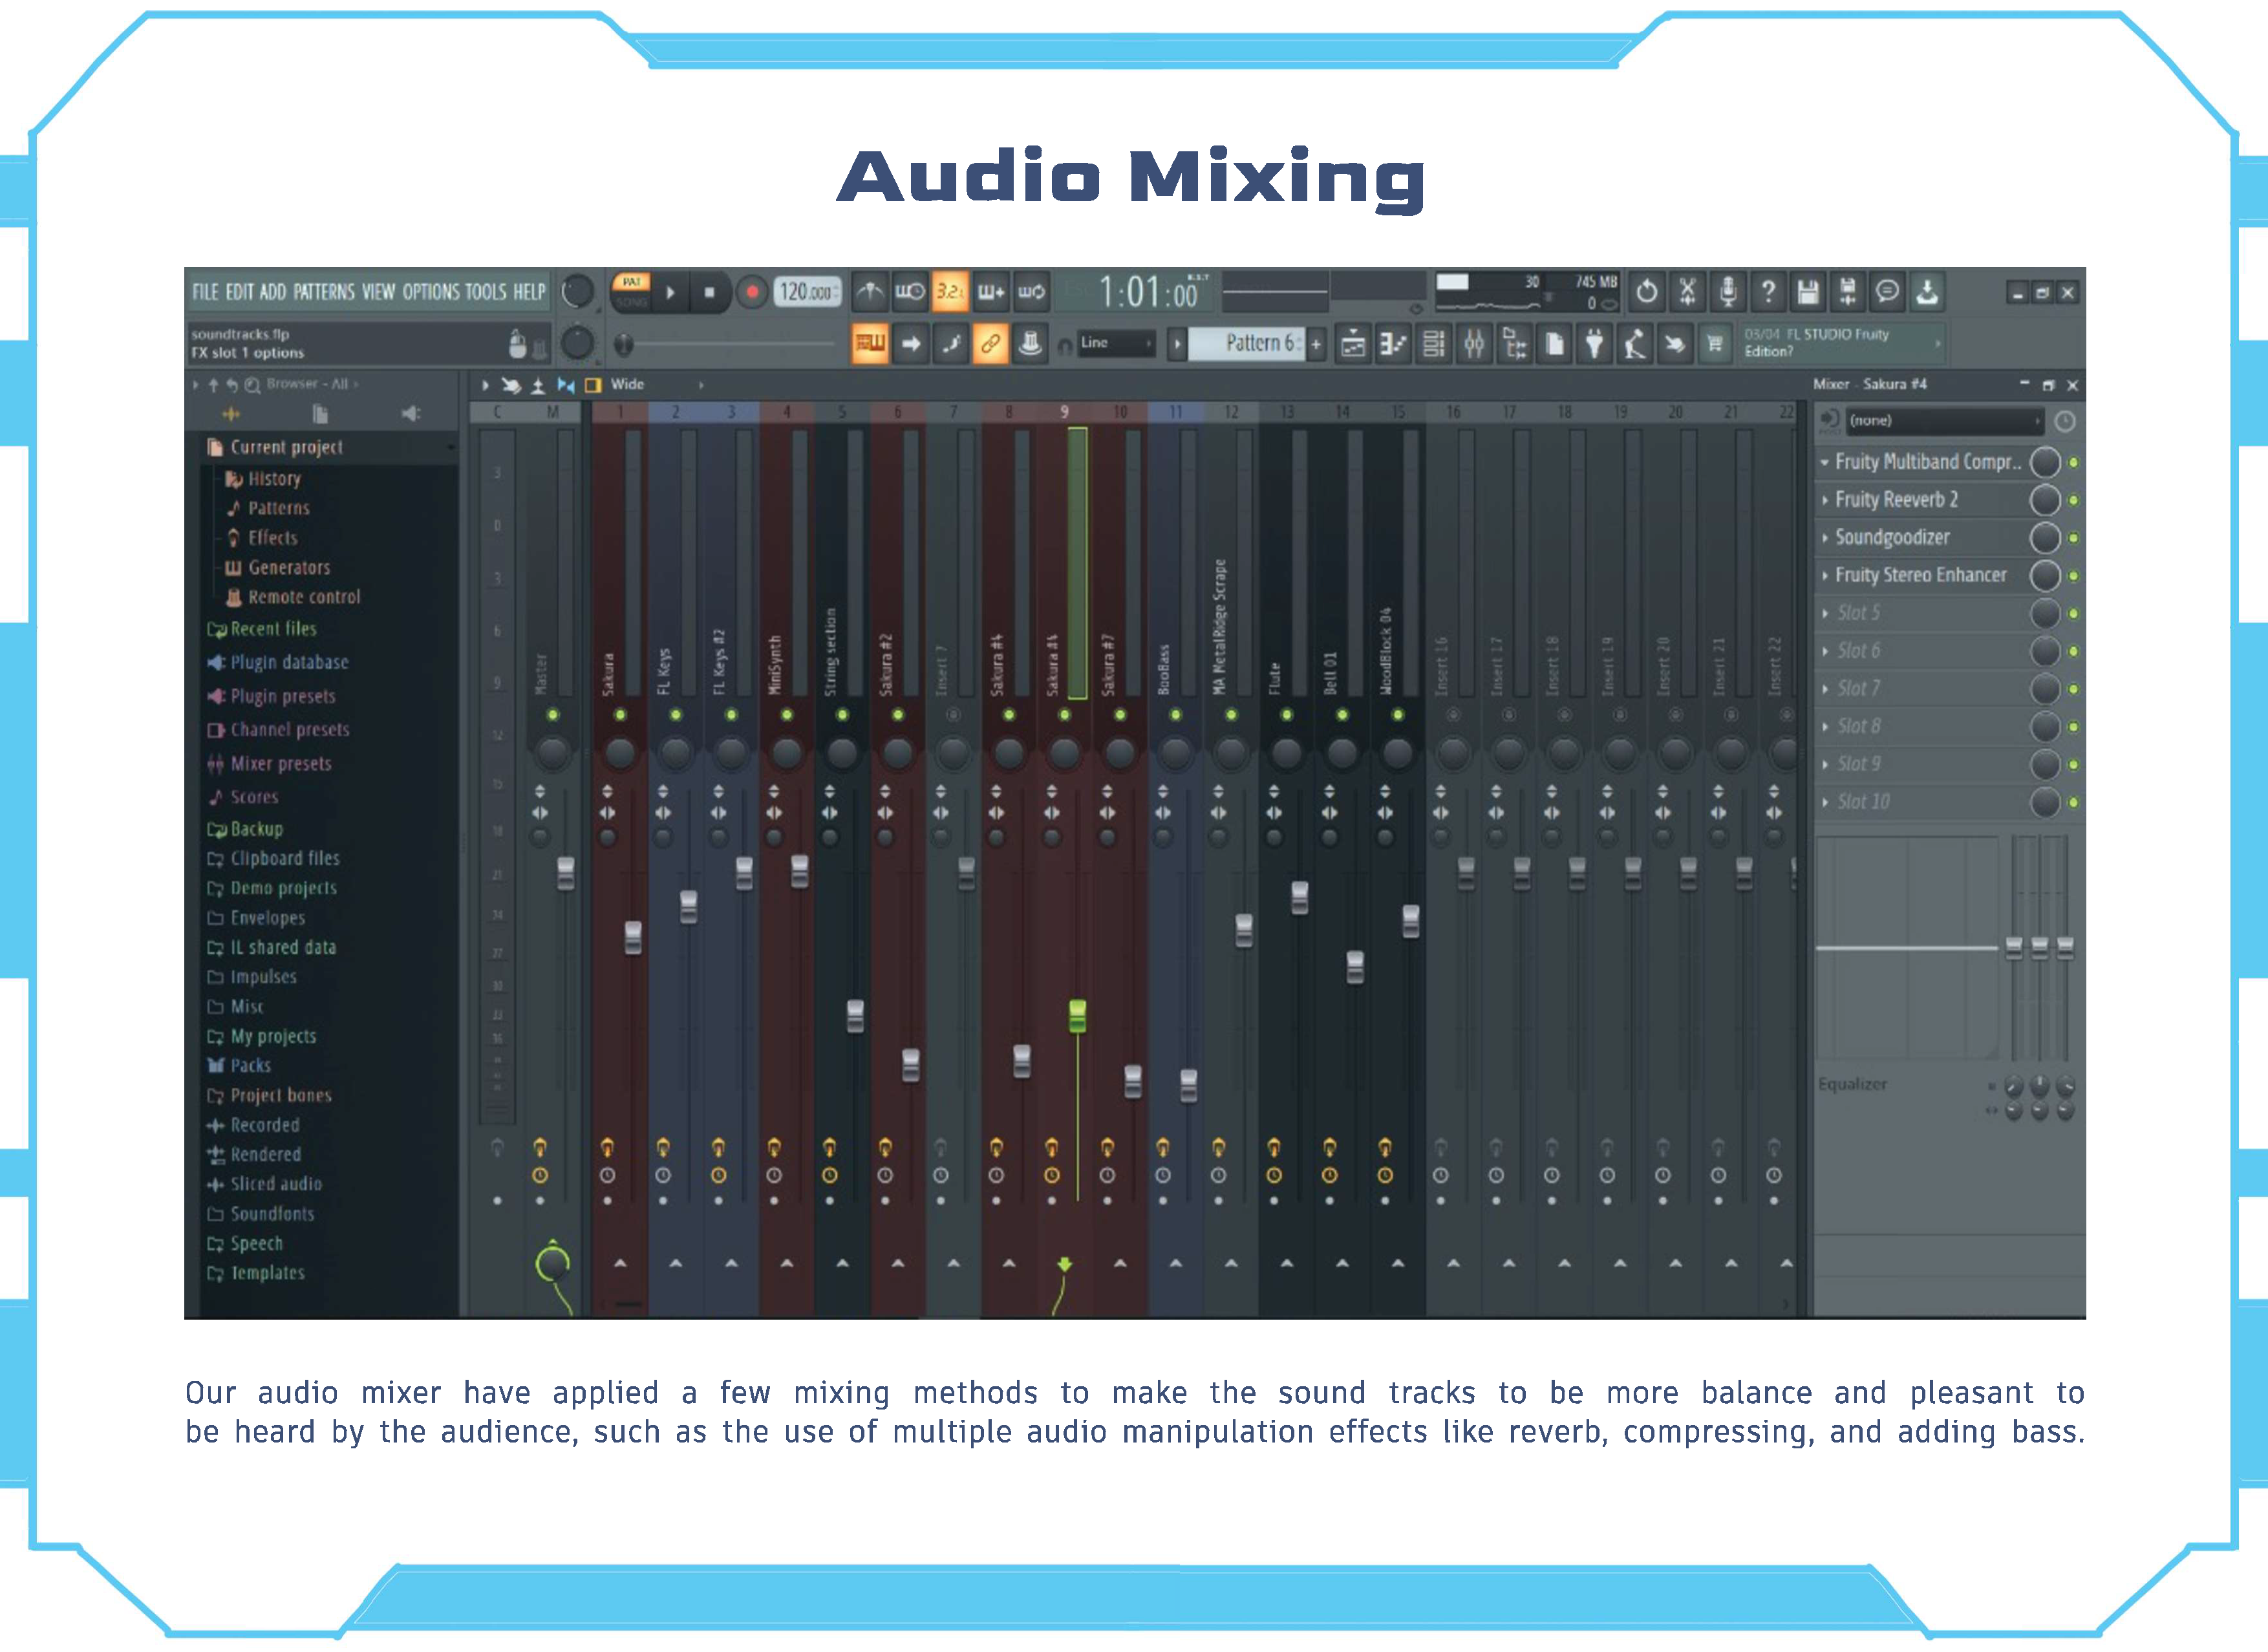Click the Bell 01 track volume fader

tap(1355, 967)
